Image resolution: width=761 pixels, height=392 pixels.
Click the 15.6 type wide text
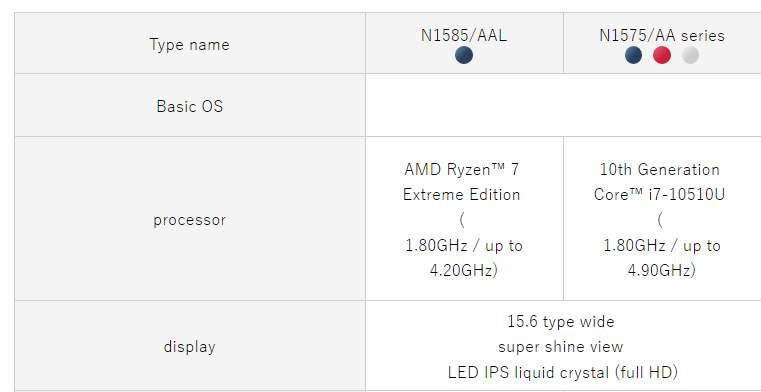(x=561, y=322)
